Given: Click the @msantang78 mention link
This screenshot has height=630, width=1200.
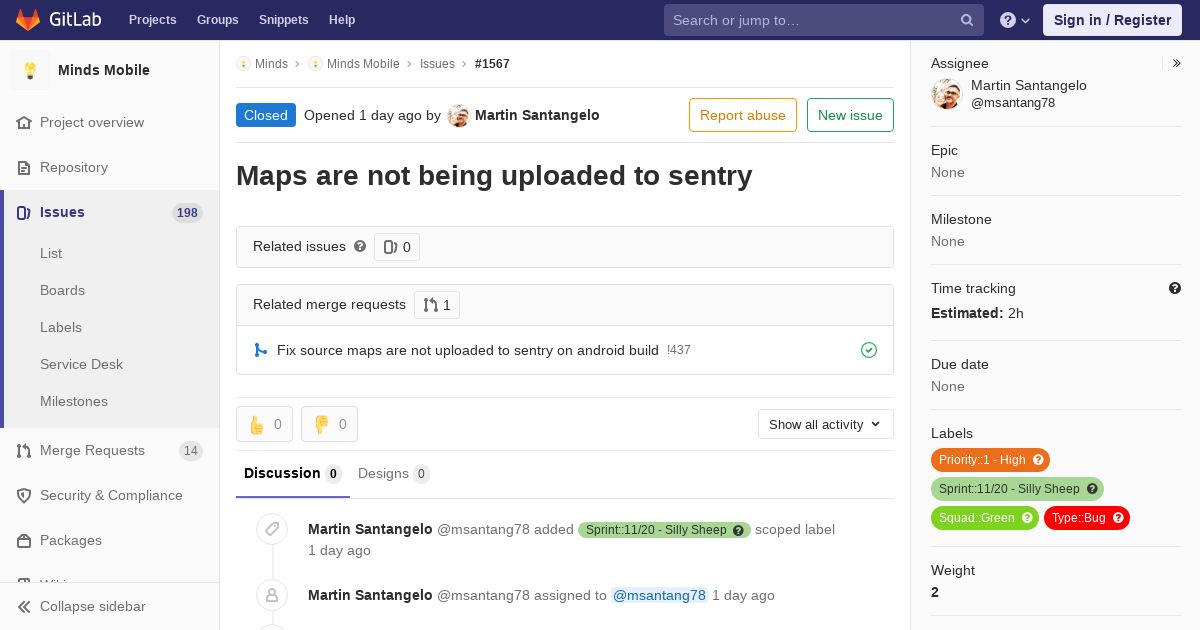Looking at the screenshot, I should (659, 595).
